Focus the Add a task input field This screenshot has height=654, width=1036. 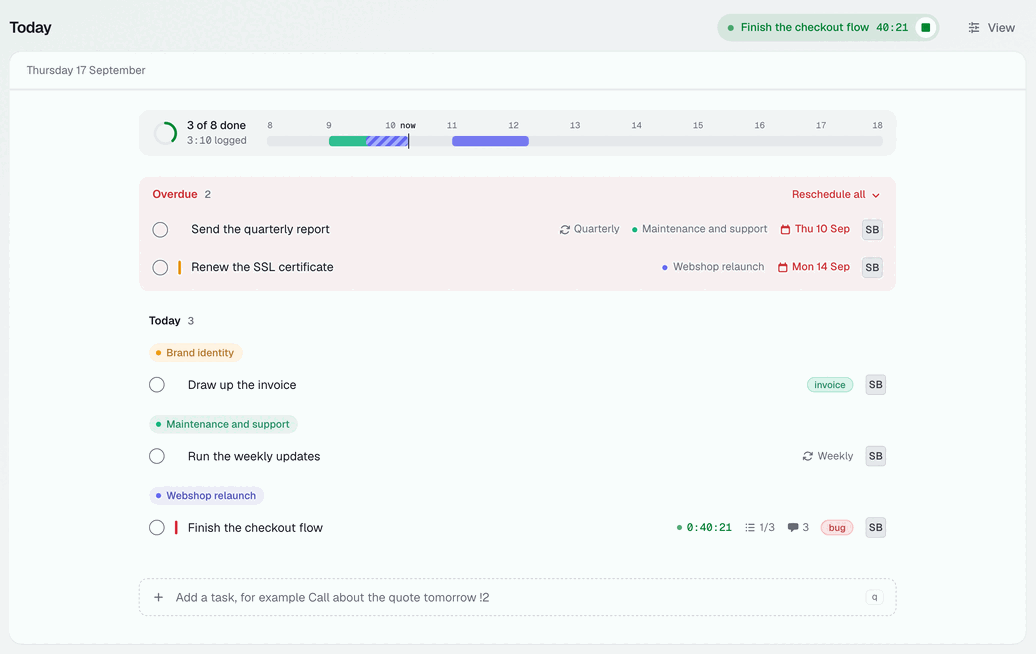(517, 597)
